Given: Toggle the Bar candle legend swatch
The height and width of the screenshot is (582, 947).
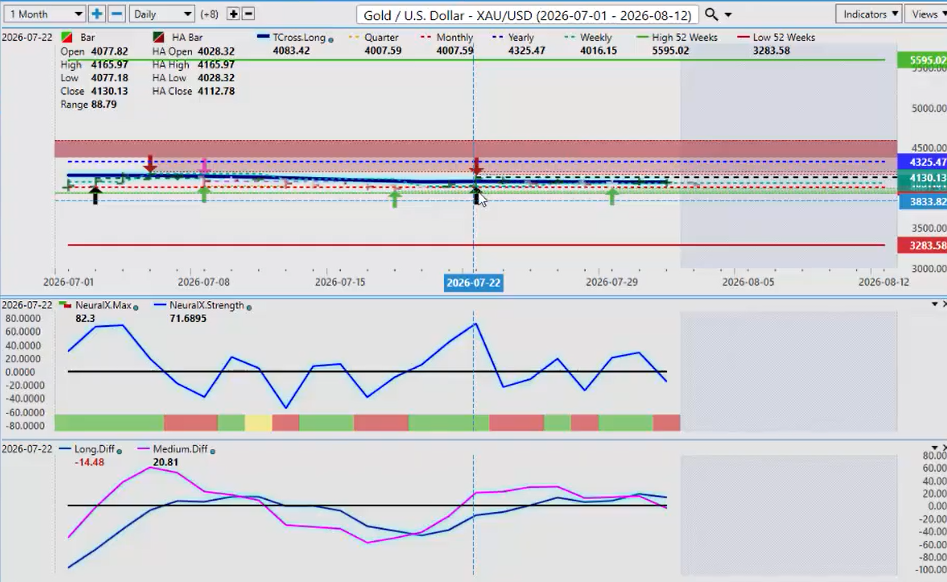Looking at the screenshot, I should coord(66,37).
